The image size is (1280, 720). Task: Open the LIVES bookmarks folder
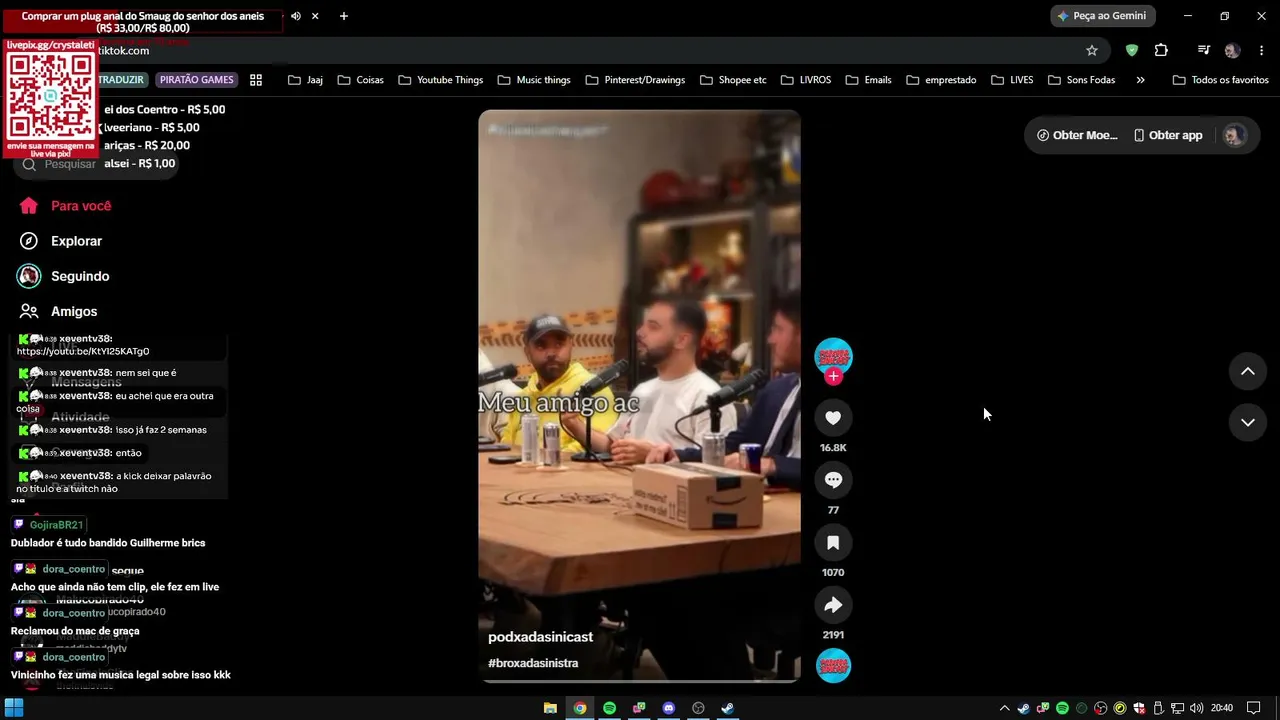click(1012, 80)
